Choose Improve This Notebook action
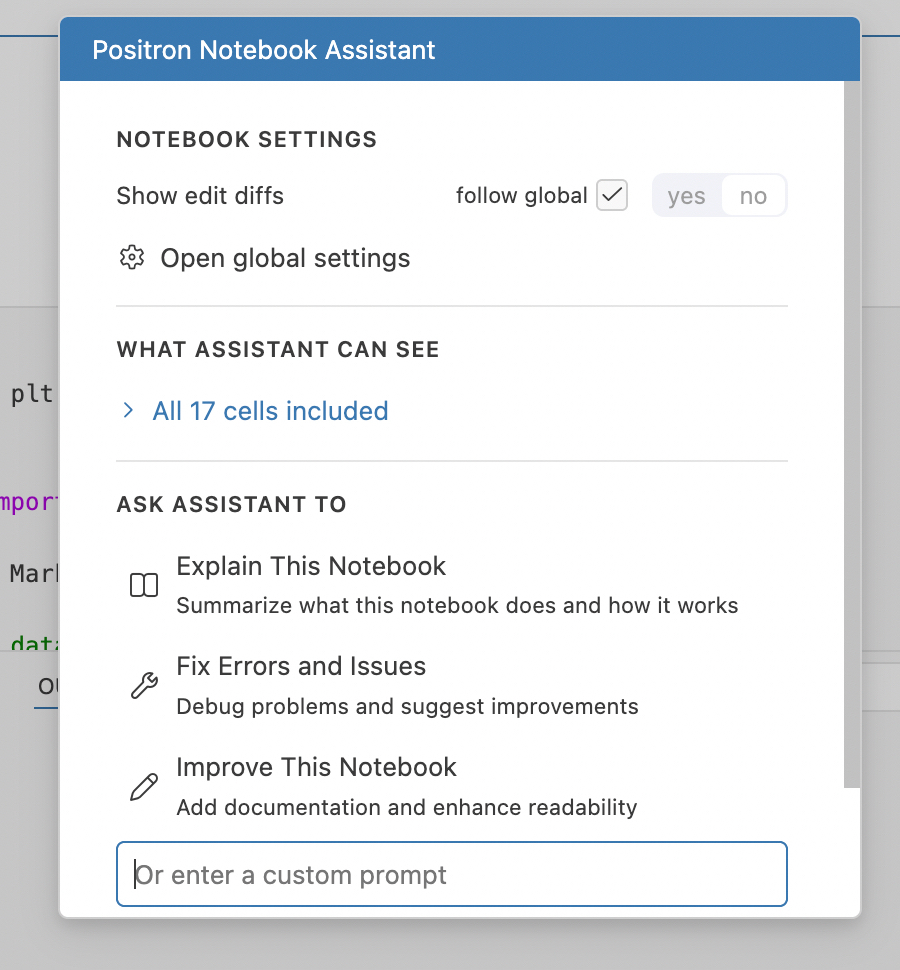Viewport: 900px width, 970px height. click(316, 767)
